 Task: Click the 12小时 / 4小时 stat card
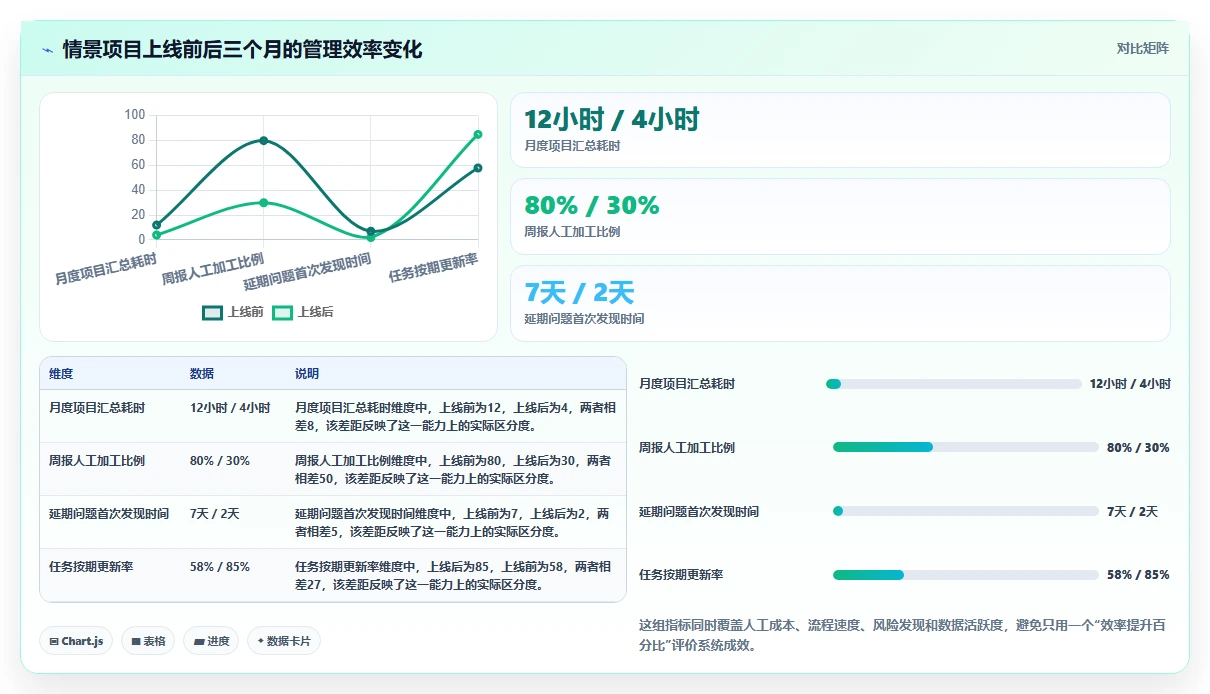[x=840, y=130]
